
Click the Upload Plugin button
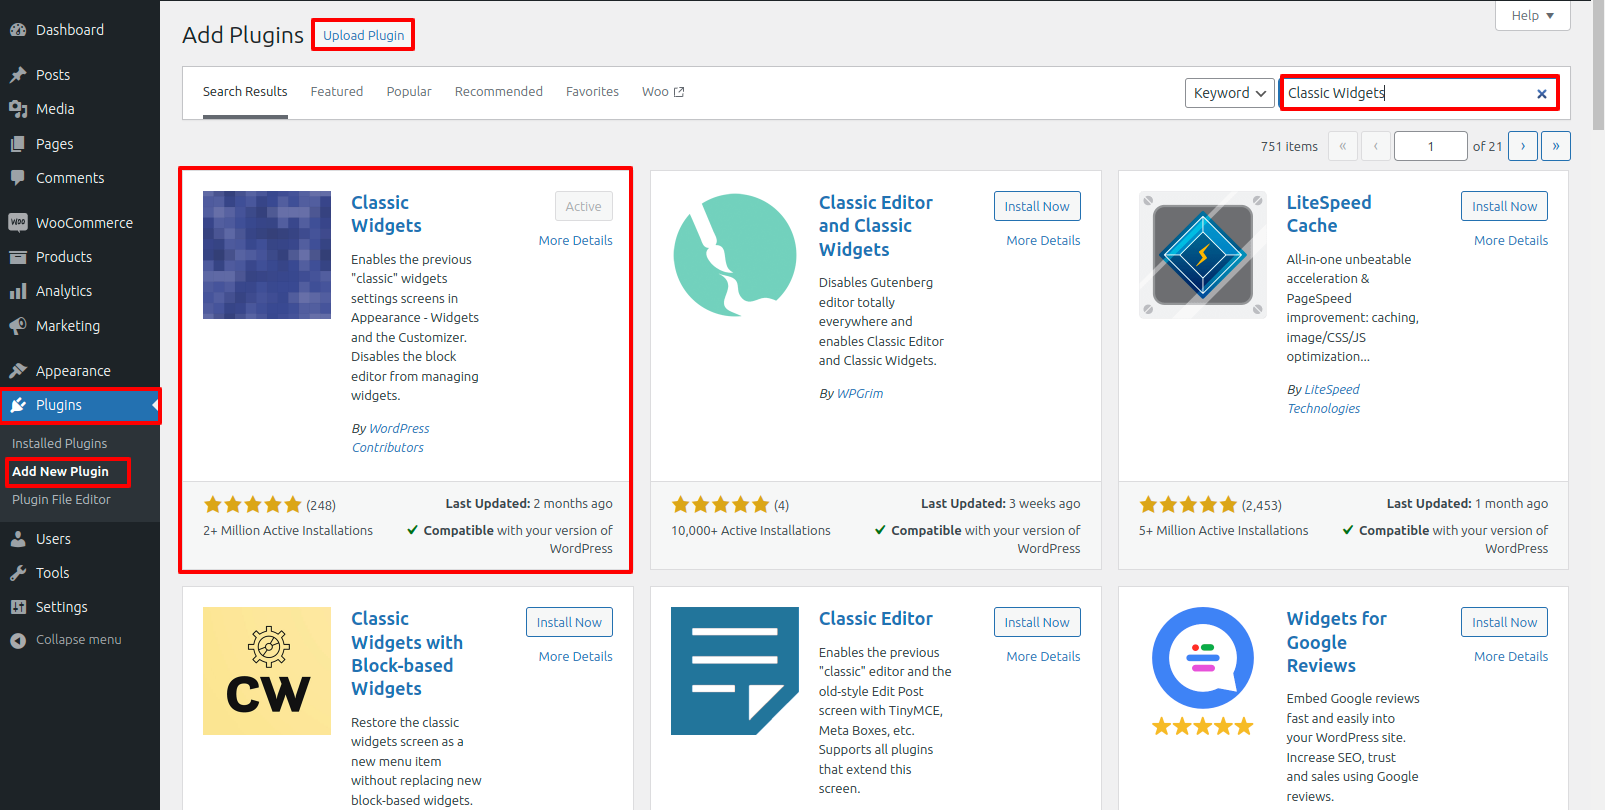pos(363,35)
